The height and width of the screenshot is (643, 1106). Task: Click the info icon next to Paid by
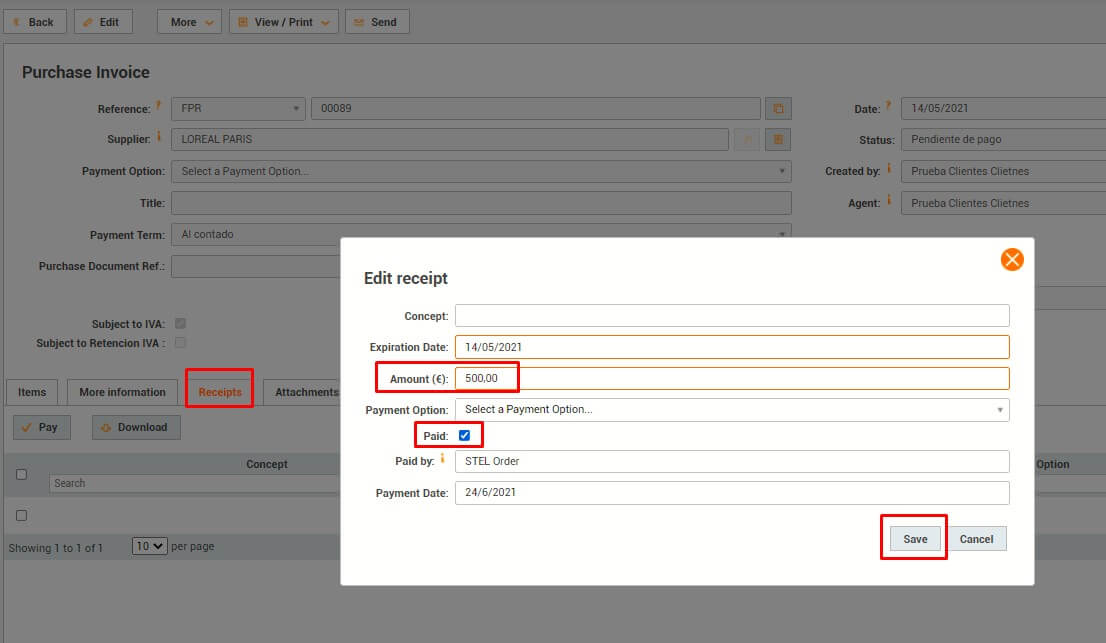(x=442, y=458)
